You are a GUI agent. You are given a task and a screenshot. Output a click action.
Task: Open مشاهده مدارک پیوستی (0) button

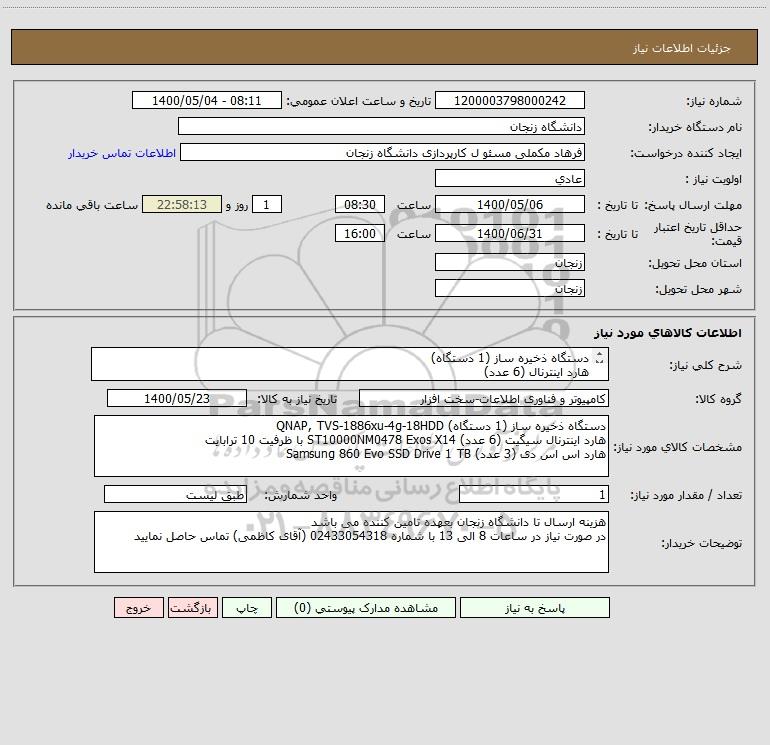(x=366, y=608)
